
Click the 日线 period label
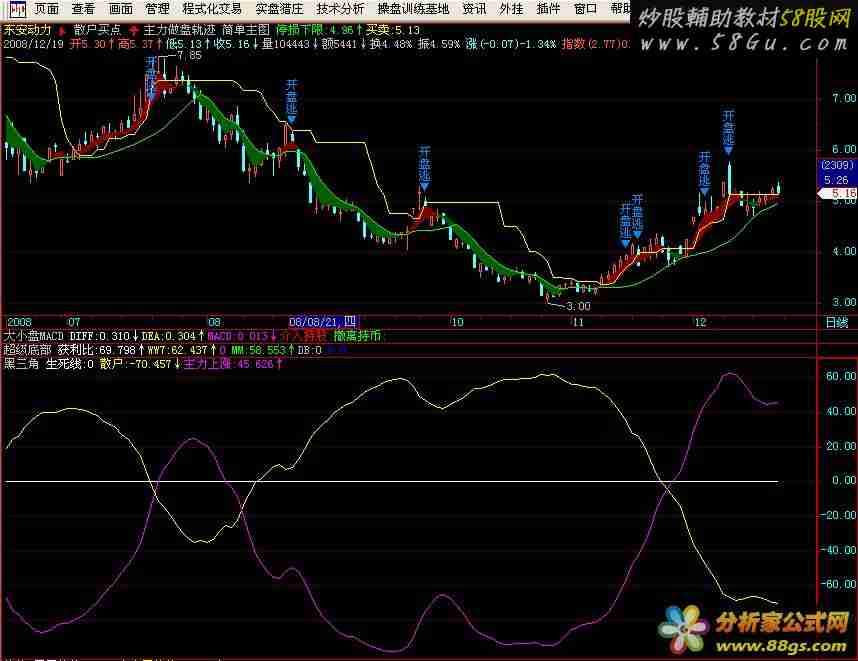pos(837,322)
